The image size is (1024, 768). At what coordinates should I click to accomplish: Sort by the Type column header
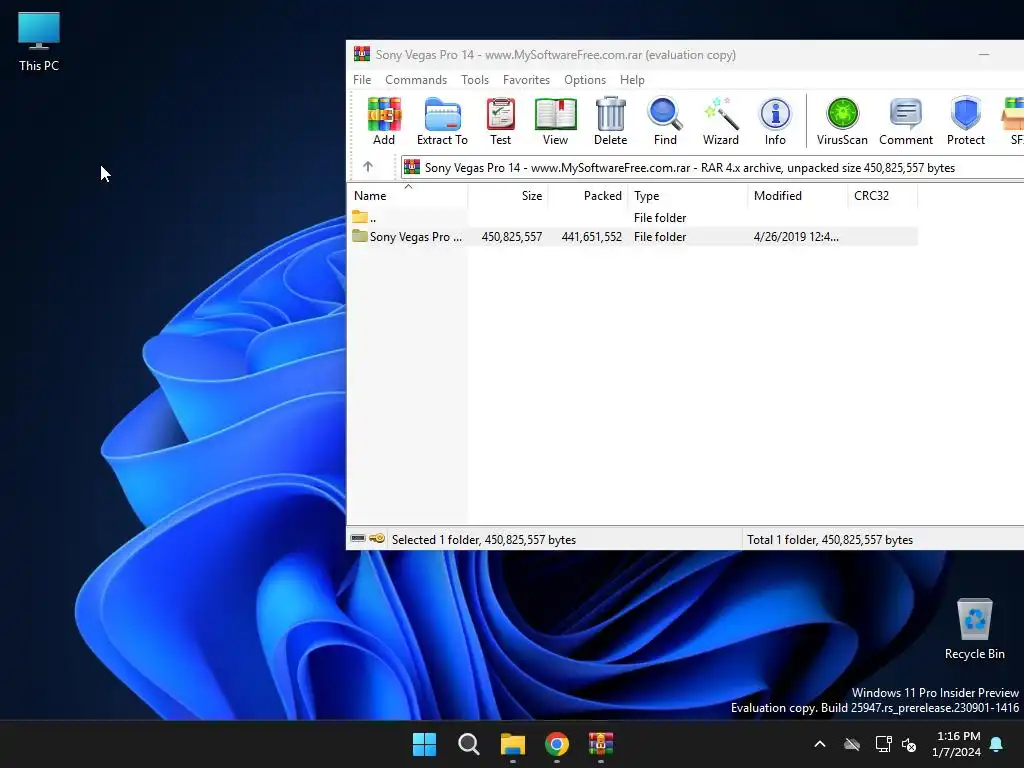click(688, 195)
